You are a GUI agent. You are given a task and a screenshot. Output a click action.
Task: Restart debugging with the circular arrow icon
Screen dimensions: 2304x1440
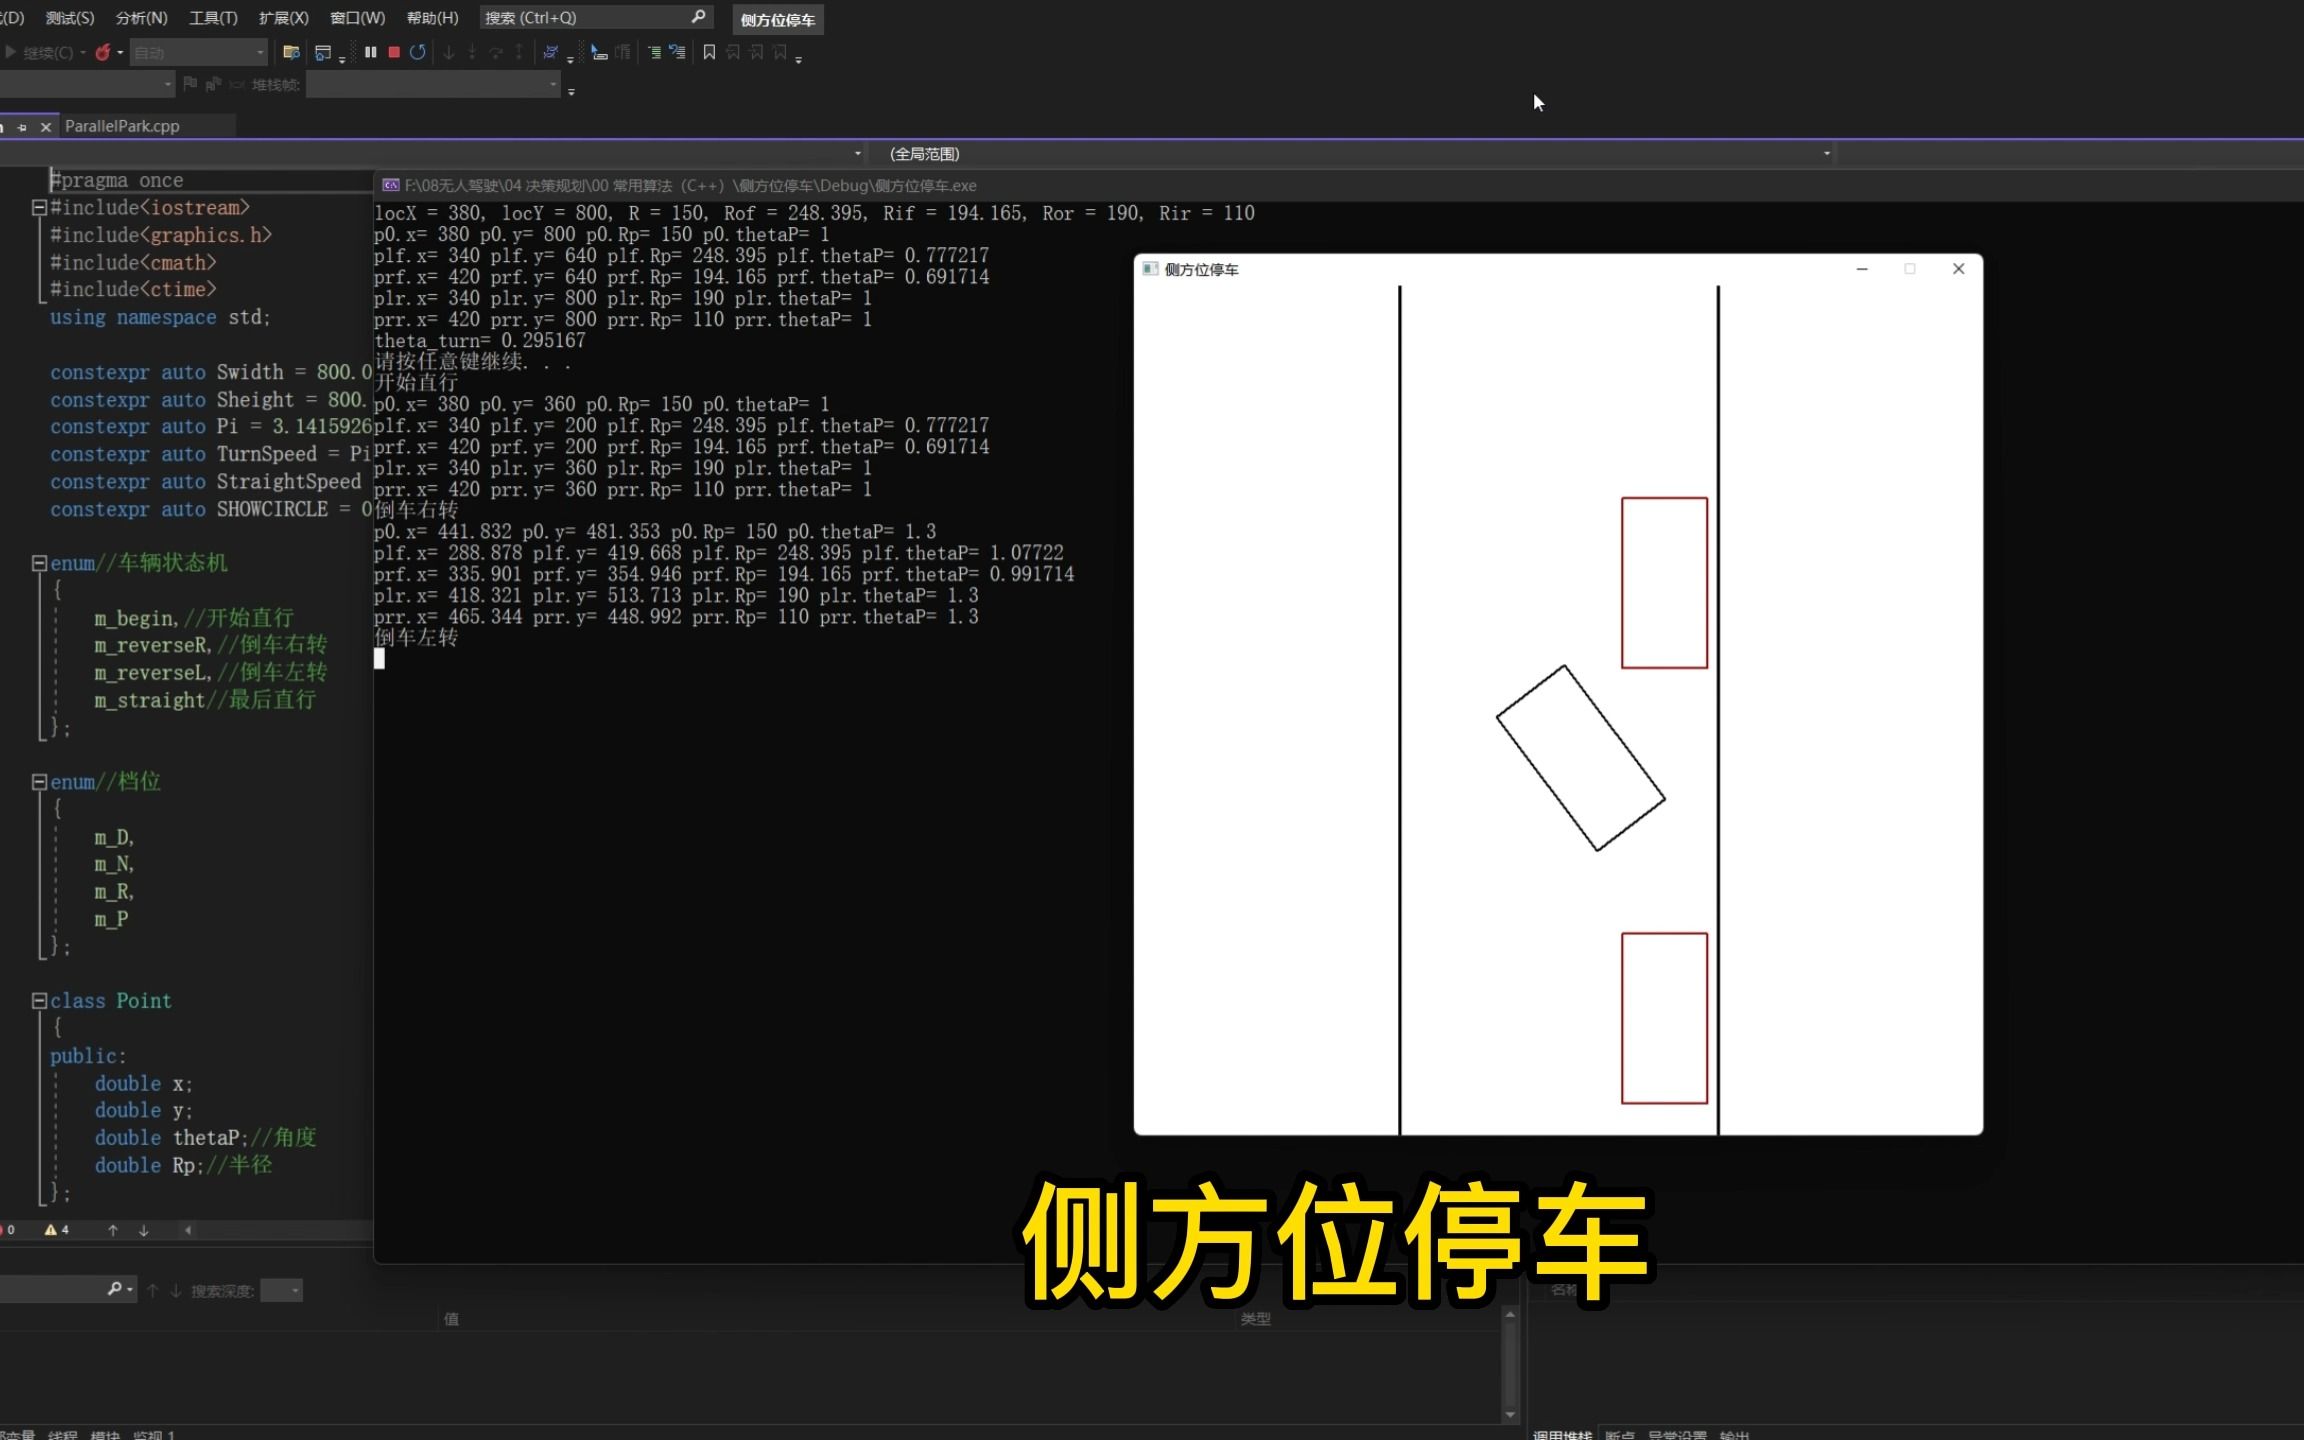point(418,52)
